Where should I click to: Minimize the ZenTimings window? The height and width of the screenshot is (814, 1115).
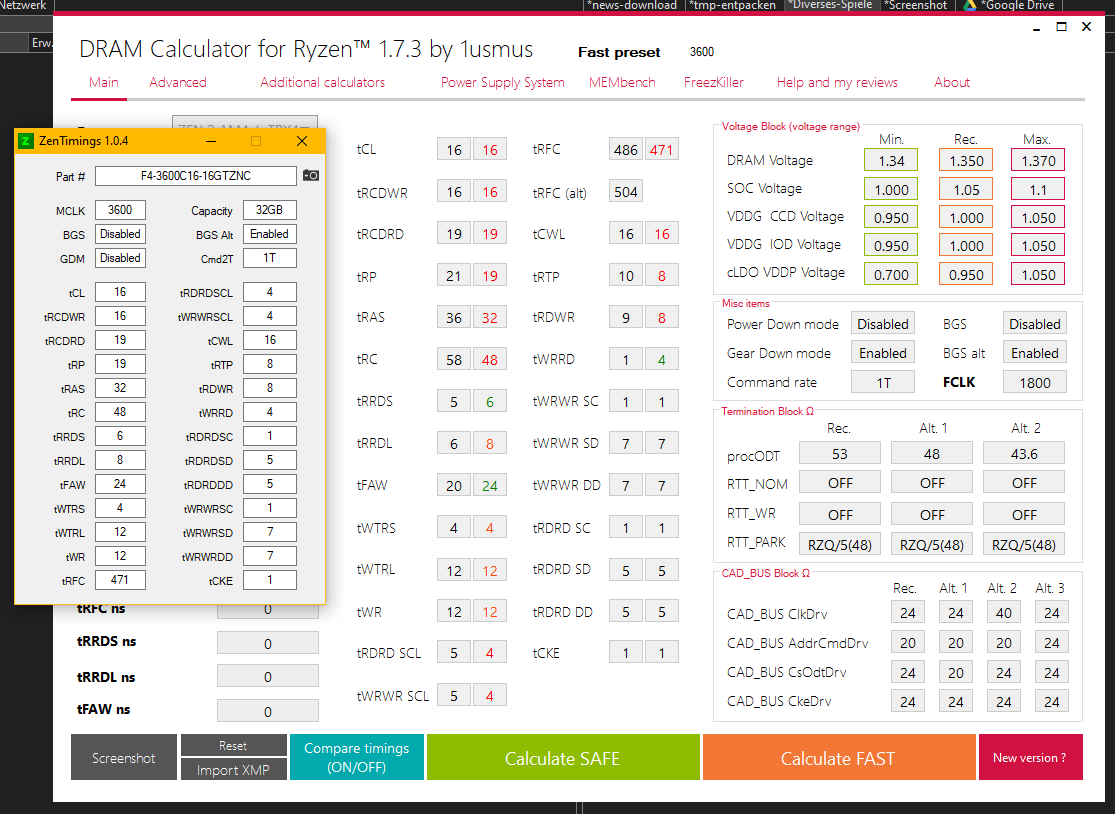(x=210, y=141)
